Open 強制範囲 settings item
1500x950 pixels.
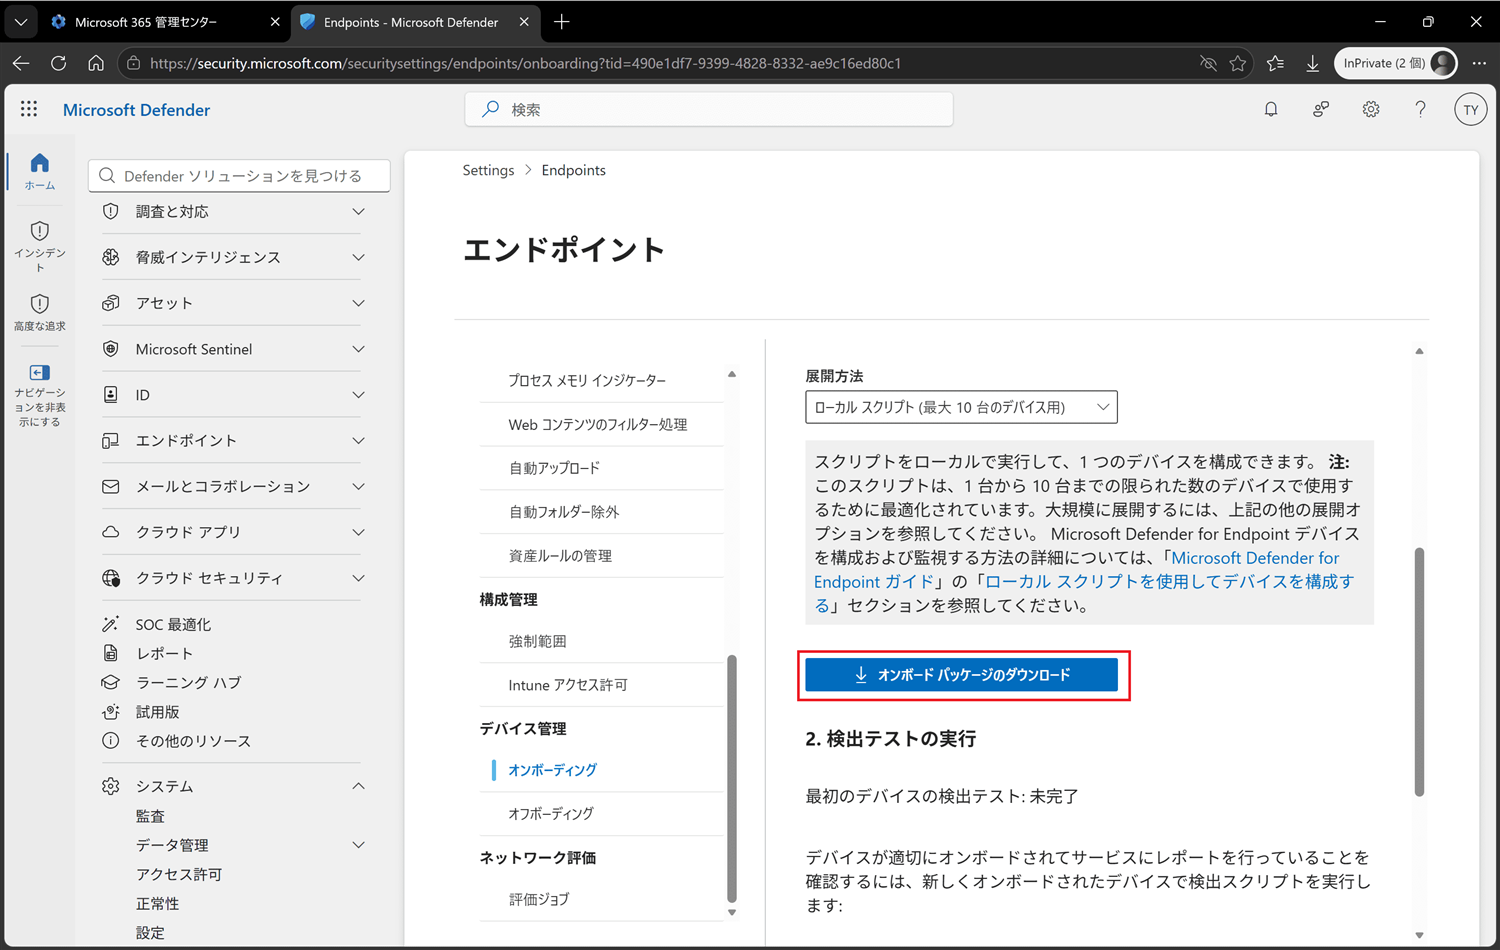point(537,641)
